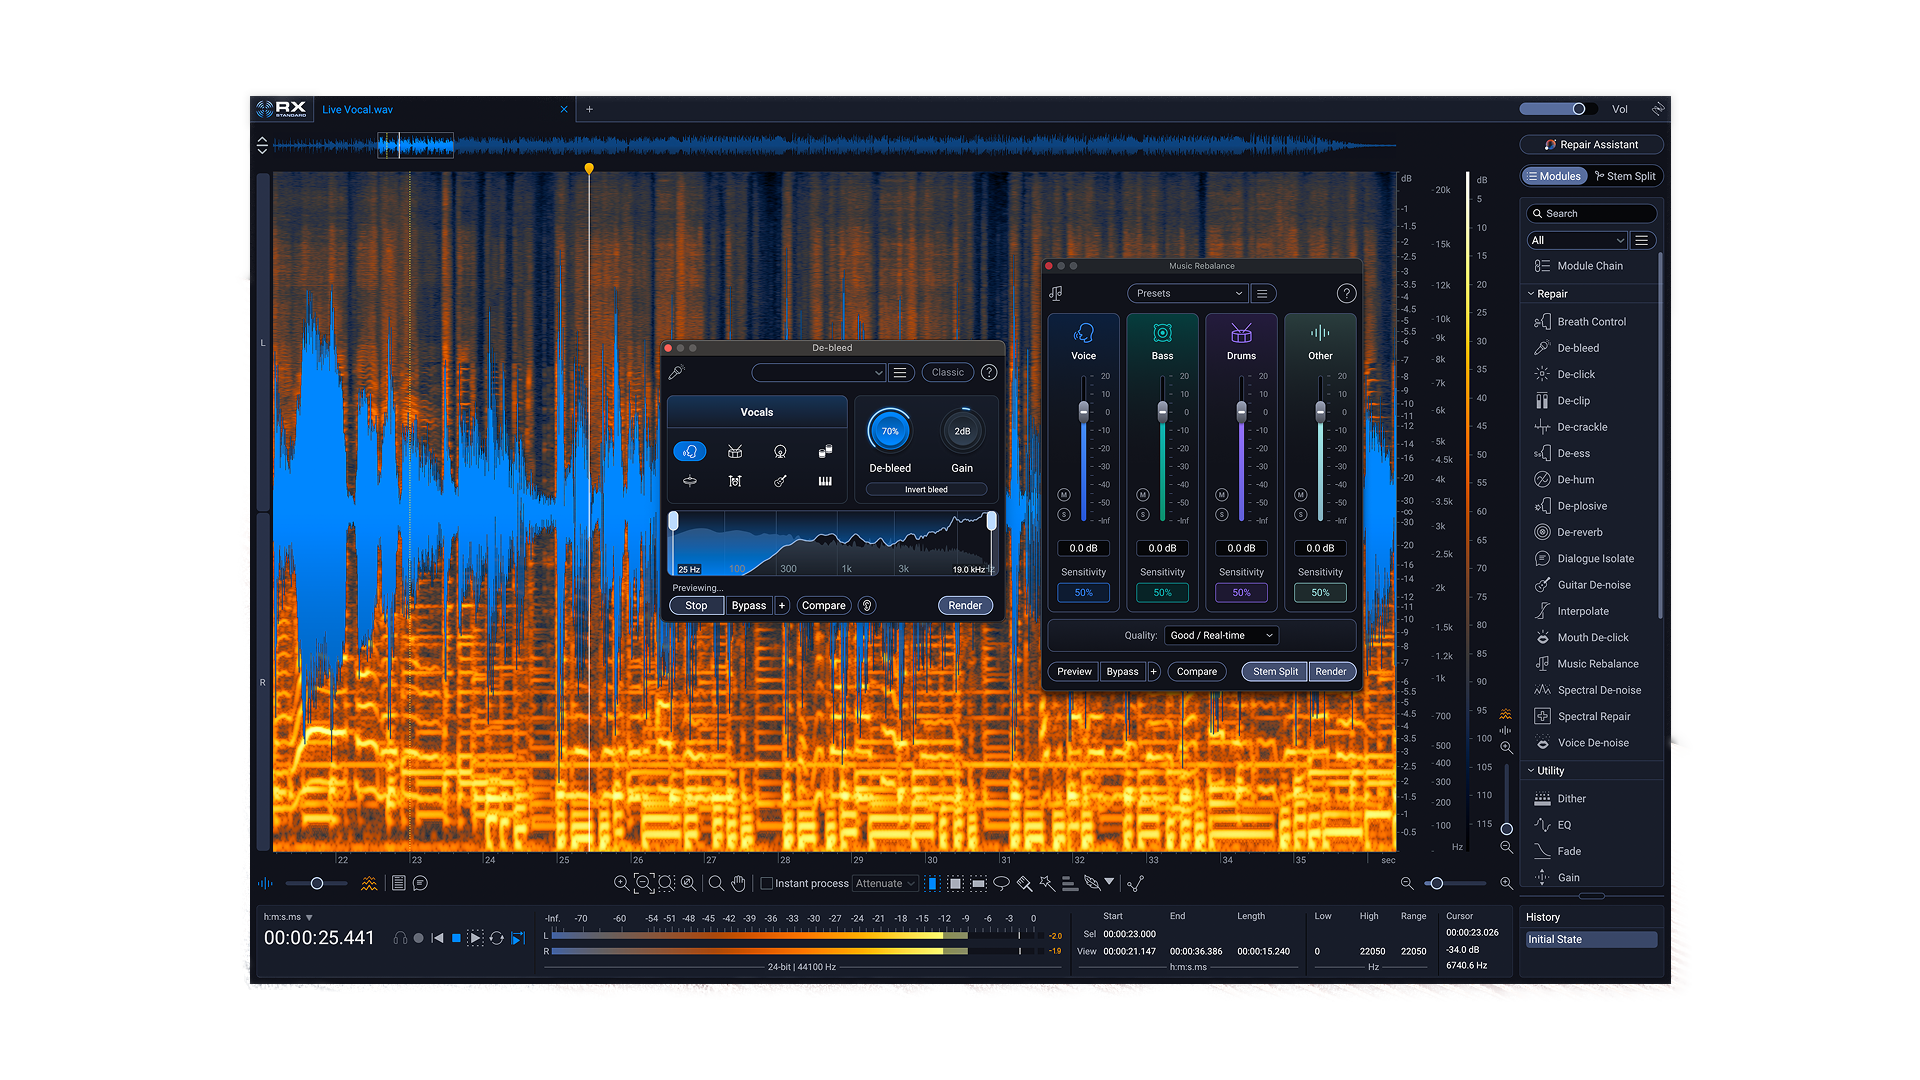The width and height of the screenshot is (1920, 1080).
Task: Open the Attenuate process dropdown
Action: pyautogui.click(x=885, y=883)
